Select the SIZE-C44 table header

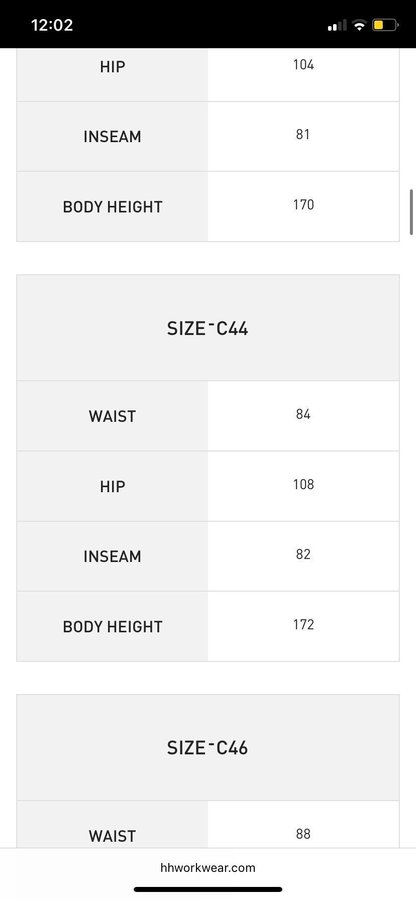coord(208,328)
